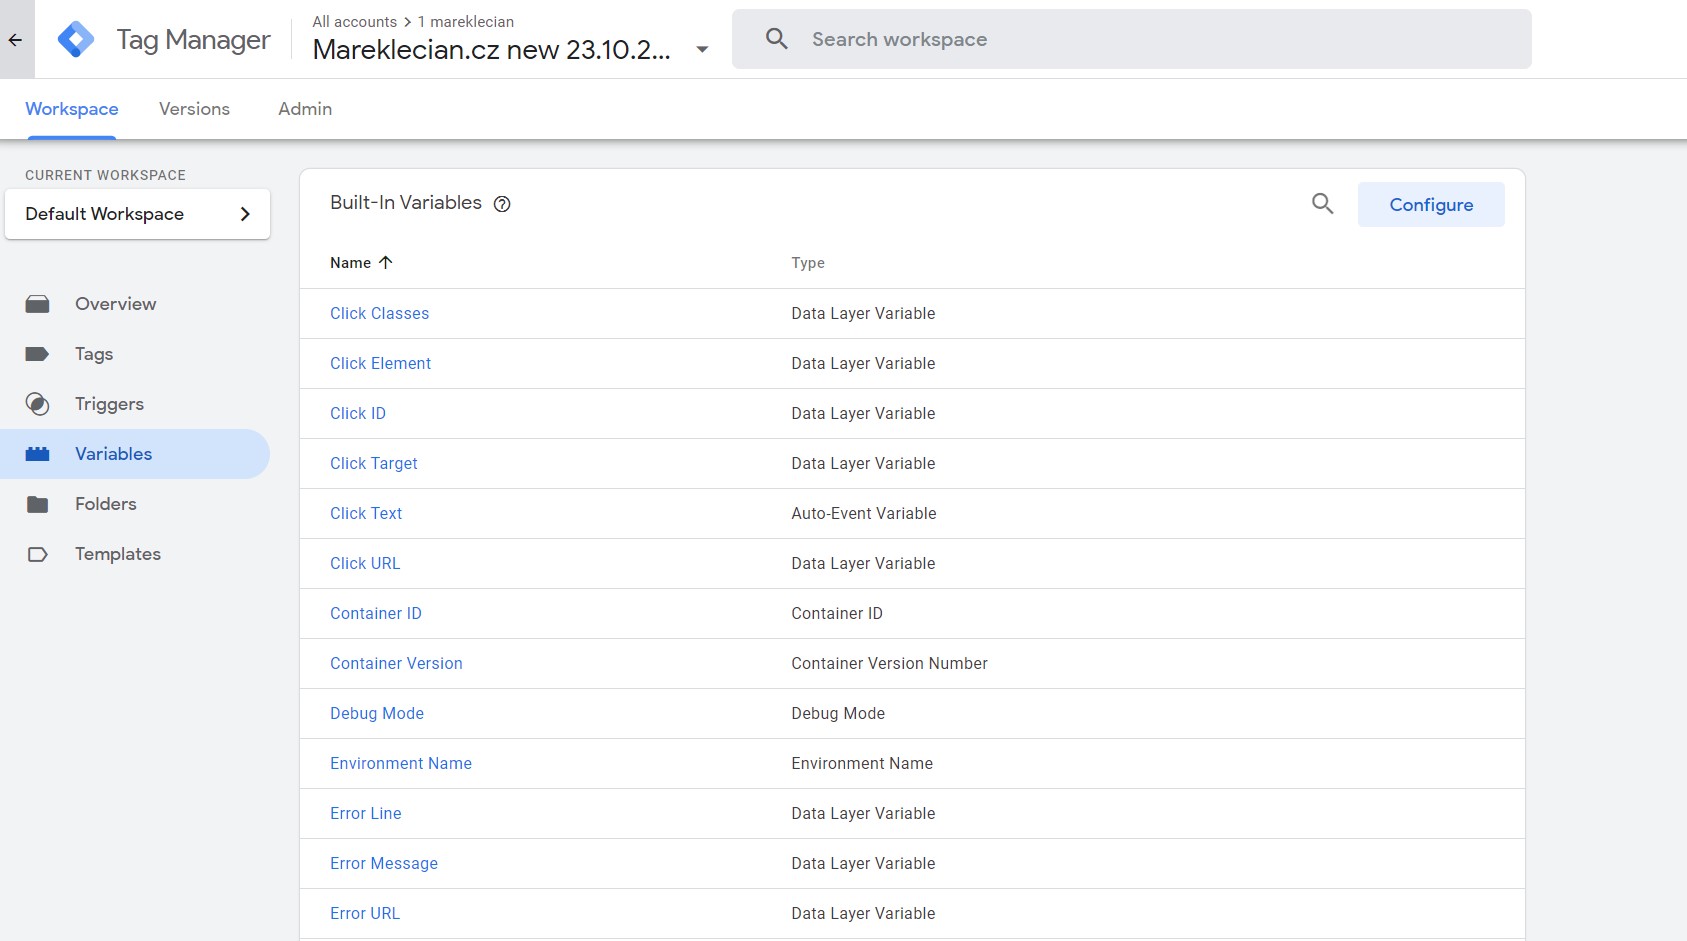Expand the container selector dropdown arrow
This screenshot has height=941, width=1687.
coord(702,50)
